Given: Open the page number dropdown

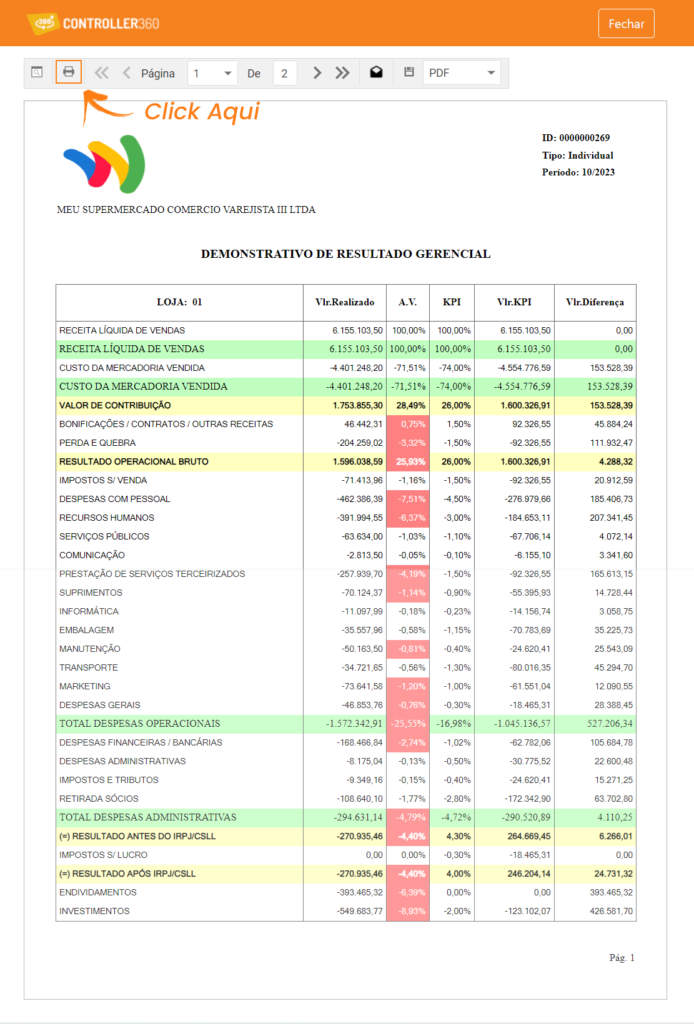Looking at the screenshot, I should pyautogui.click(x=212, y=73).
